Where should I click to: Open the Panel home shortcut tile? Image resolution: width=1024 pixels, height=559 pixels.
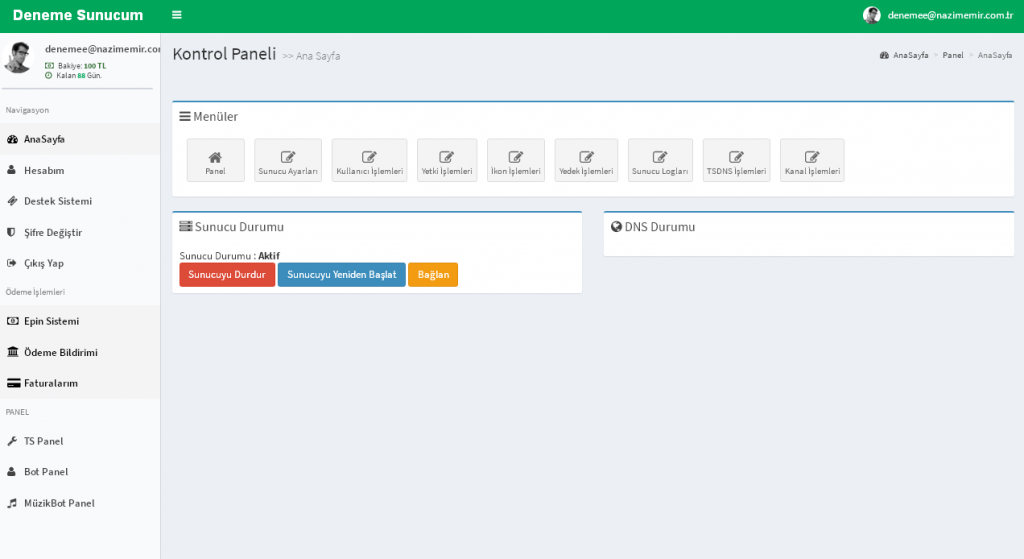coord(216,160)
